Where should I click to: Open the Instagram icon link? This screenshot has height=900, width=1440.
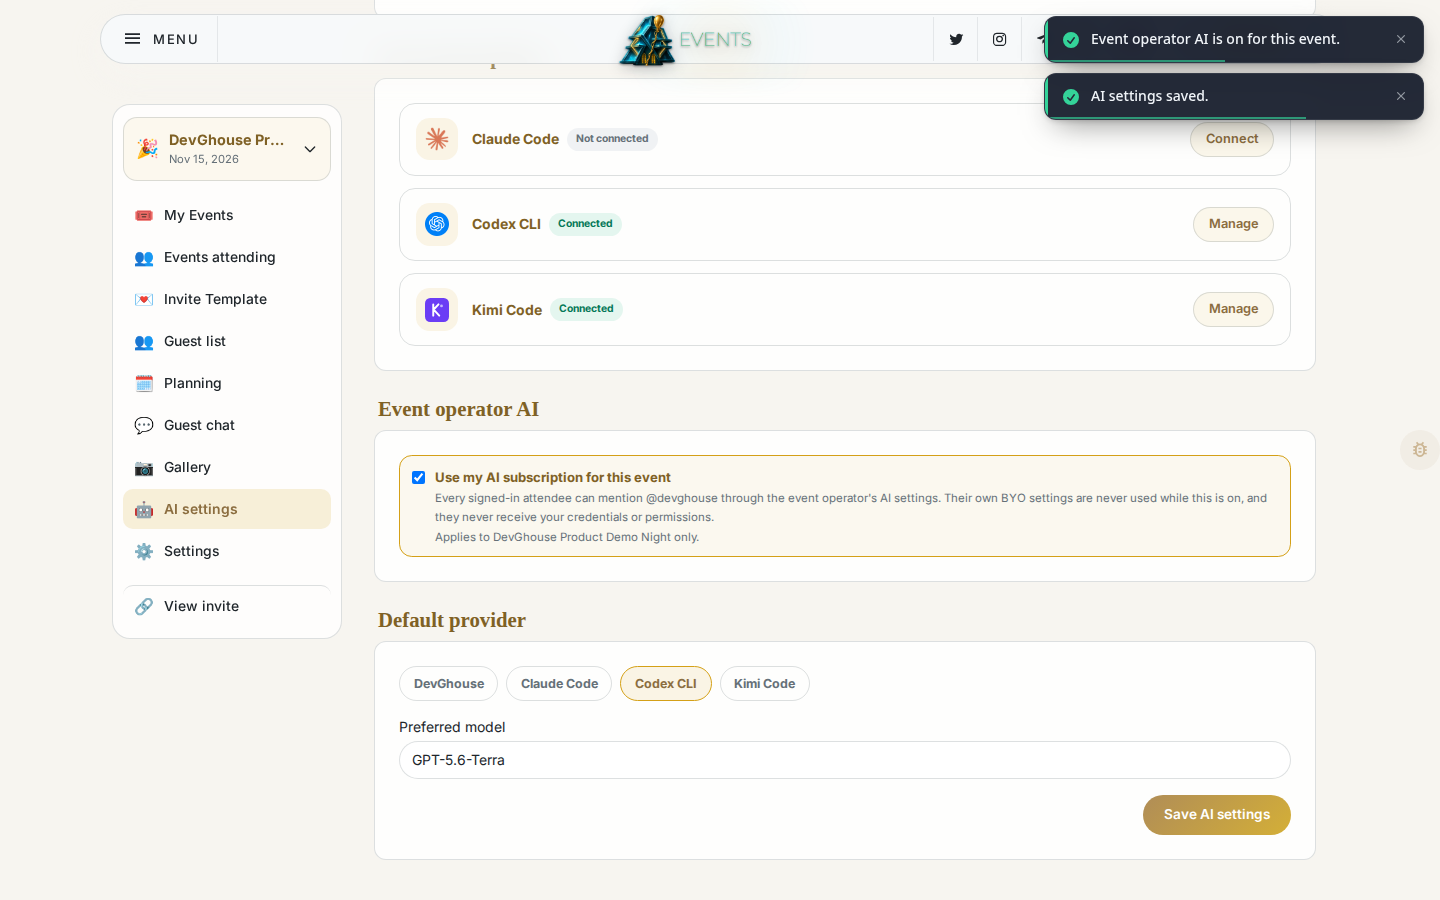[x=999, y=39]
